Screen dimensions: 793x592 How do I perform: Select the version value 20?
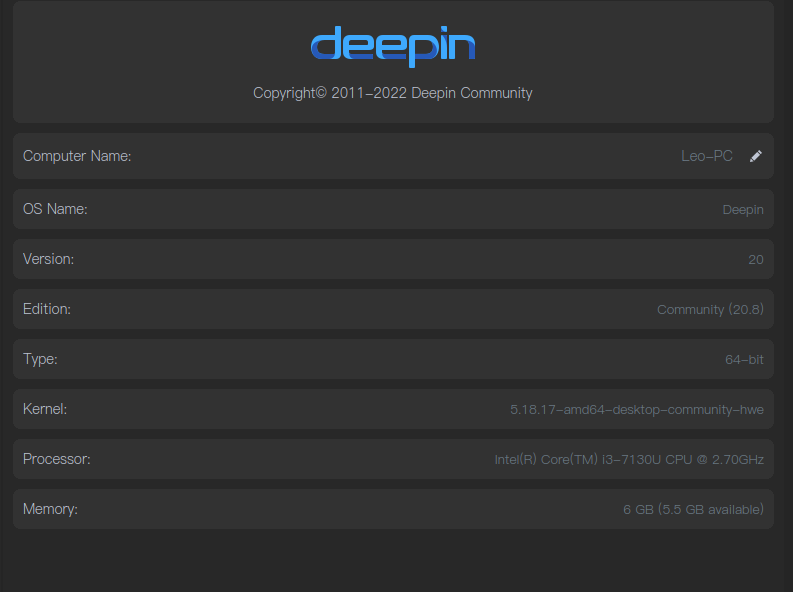coord(756,260)
